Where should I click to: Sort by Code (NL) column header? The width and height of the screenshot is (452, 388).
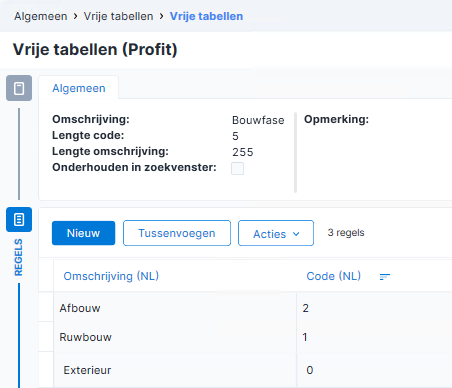click(334, 276)
